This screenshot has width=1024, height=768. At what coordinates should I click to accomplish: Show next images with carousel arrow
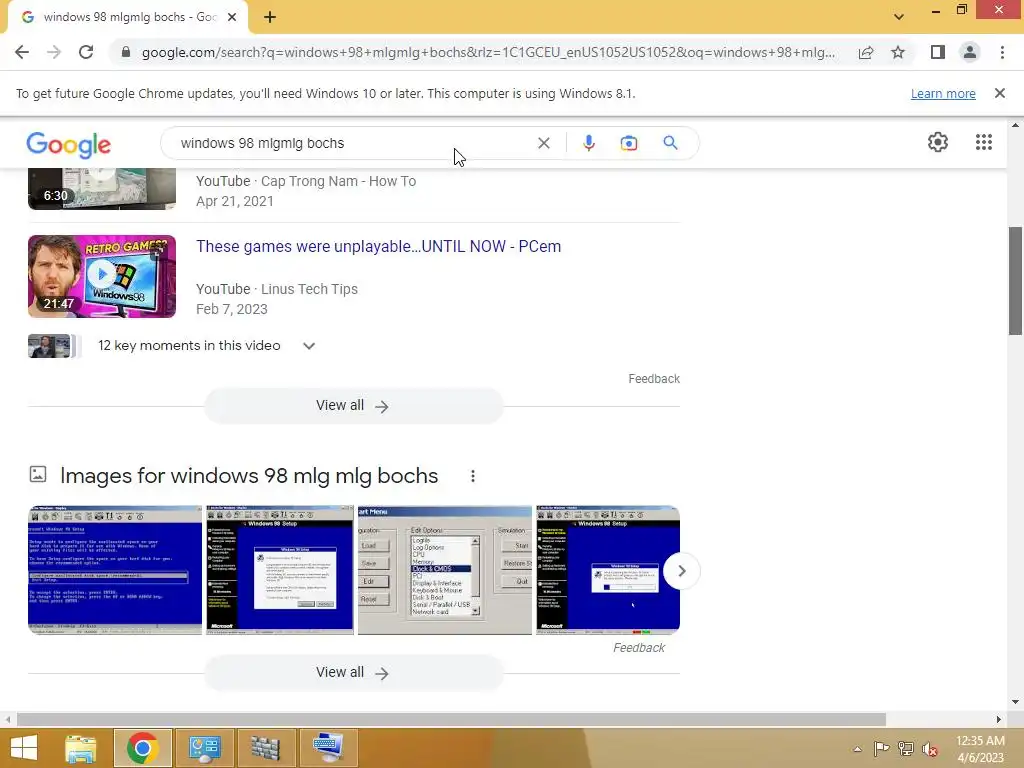[x=681, y=571]
